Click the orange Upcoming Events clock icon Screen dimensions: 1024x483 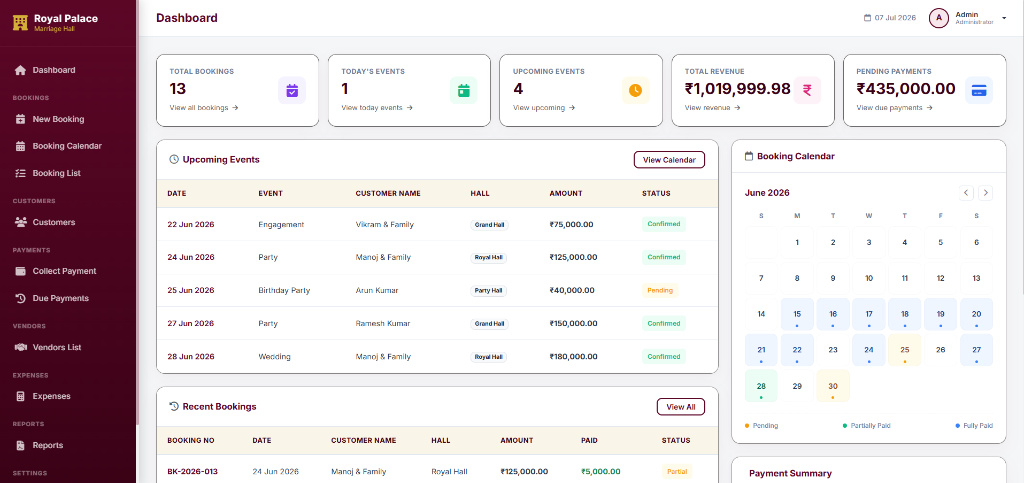(635, 90)
